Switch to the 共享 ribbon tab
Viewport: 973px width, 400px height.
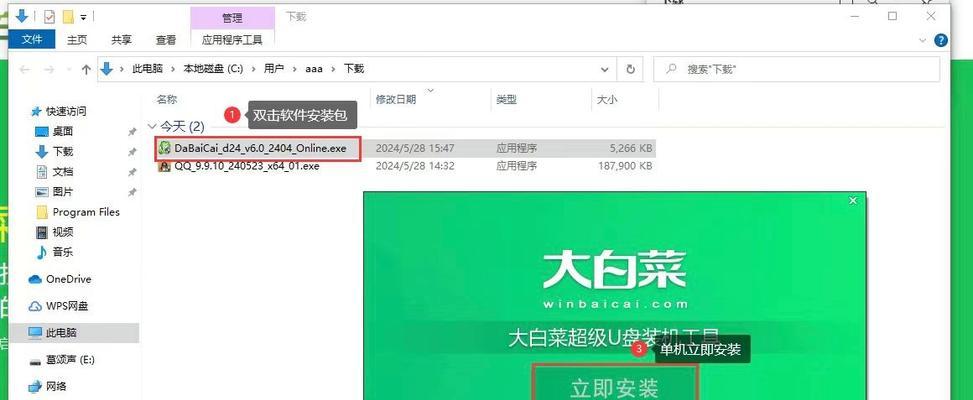tap(121, 40)
